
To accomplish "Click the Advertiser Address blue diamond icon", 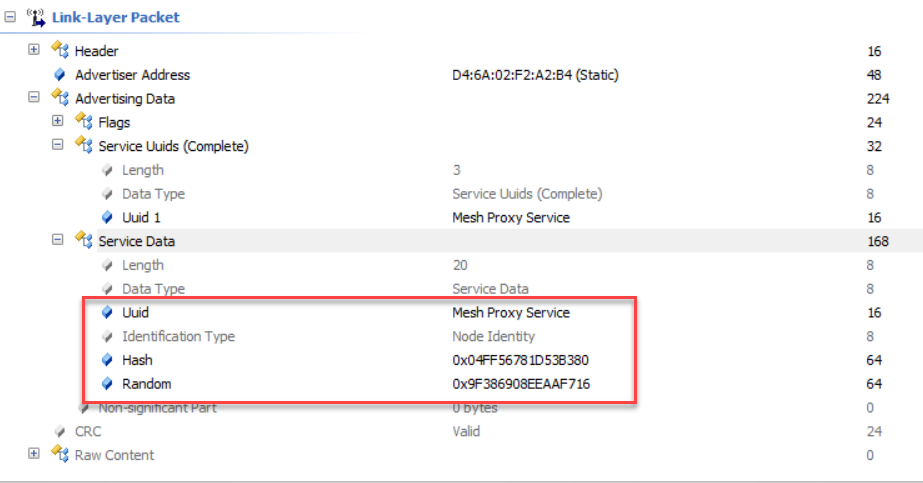I will (60, 75).
